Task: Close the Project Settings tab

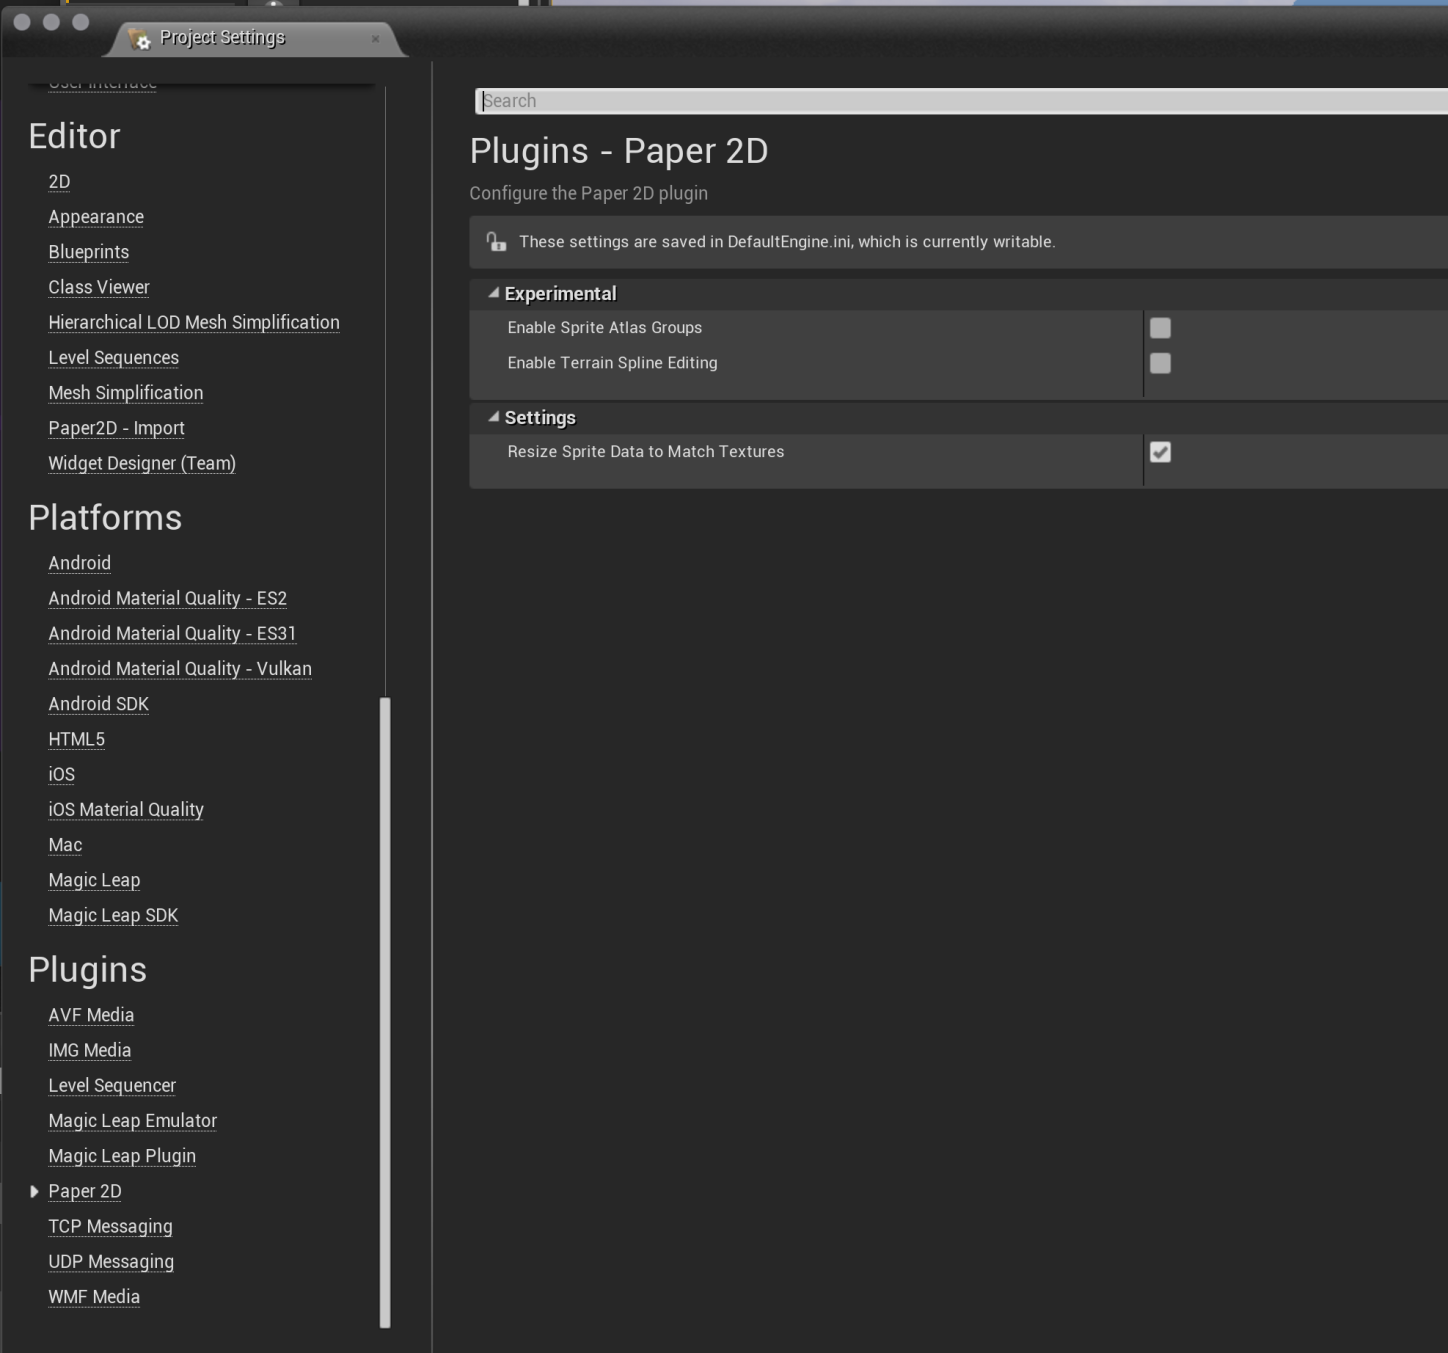Action: pos(375,39)
